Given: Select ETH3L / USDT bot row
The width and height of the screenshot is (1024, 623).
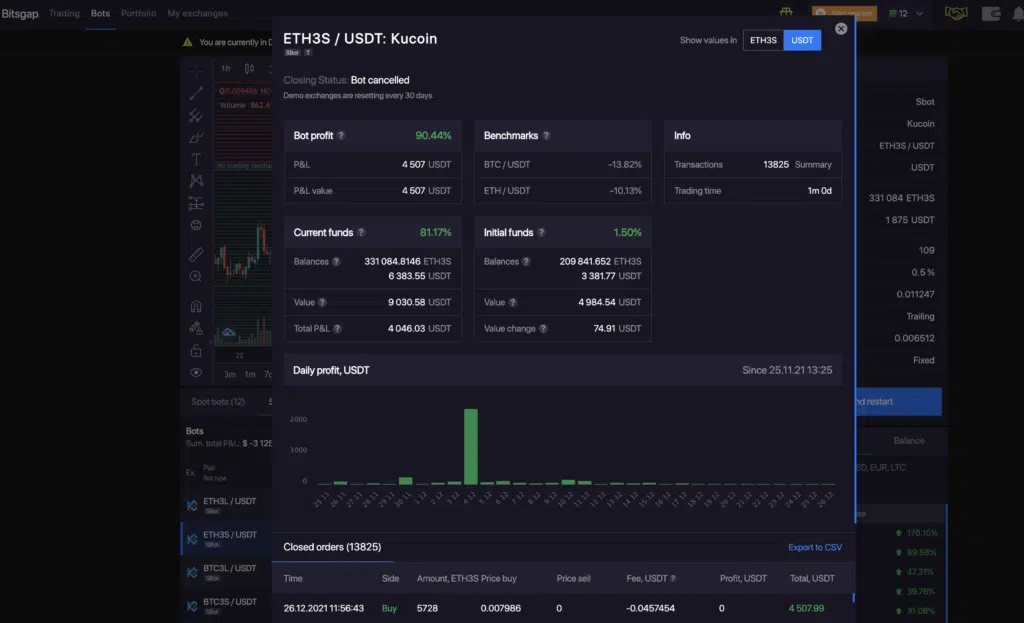Looking at the screenshot, I should coord(227,505).
